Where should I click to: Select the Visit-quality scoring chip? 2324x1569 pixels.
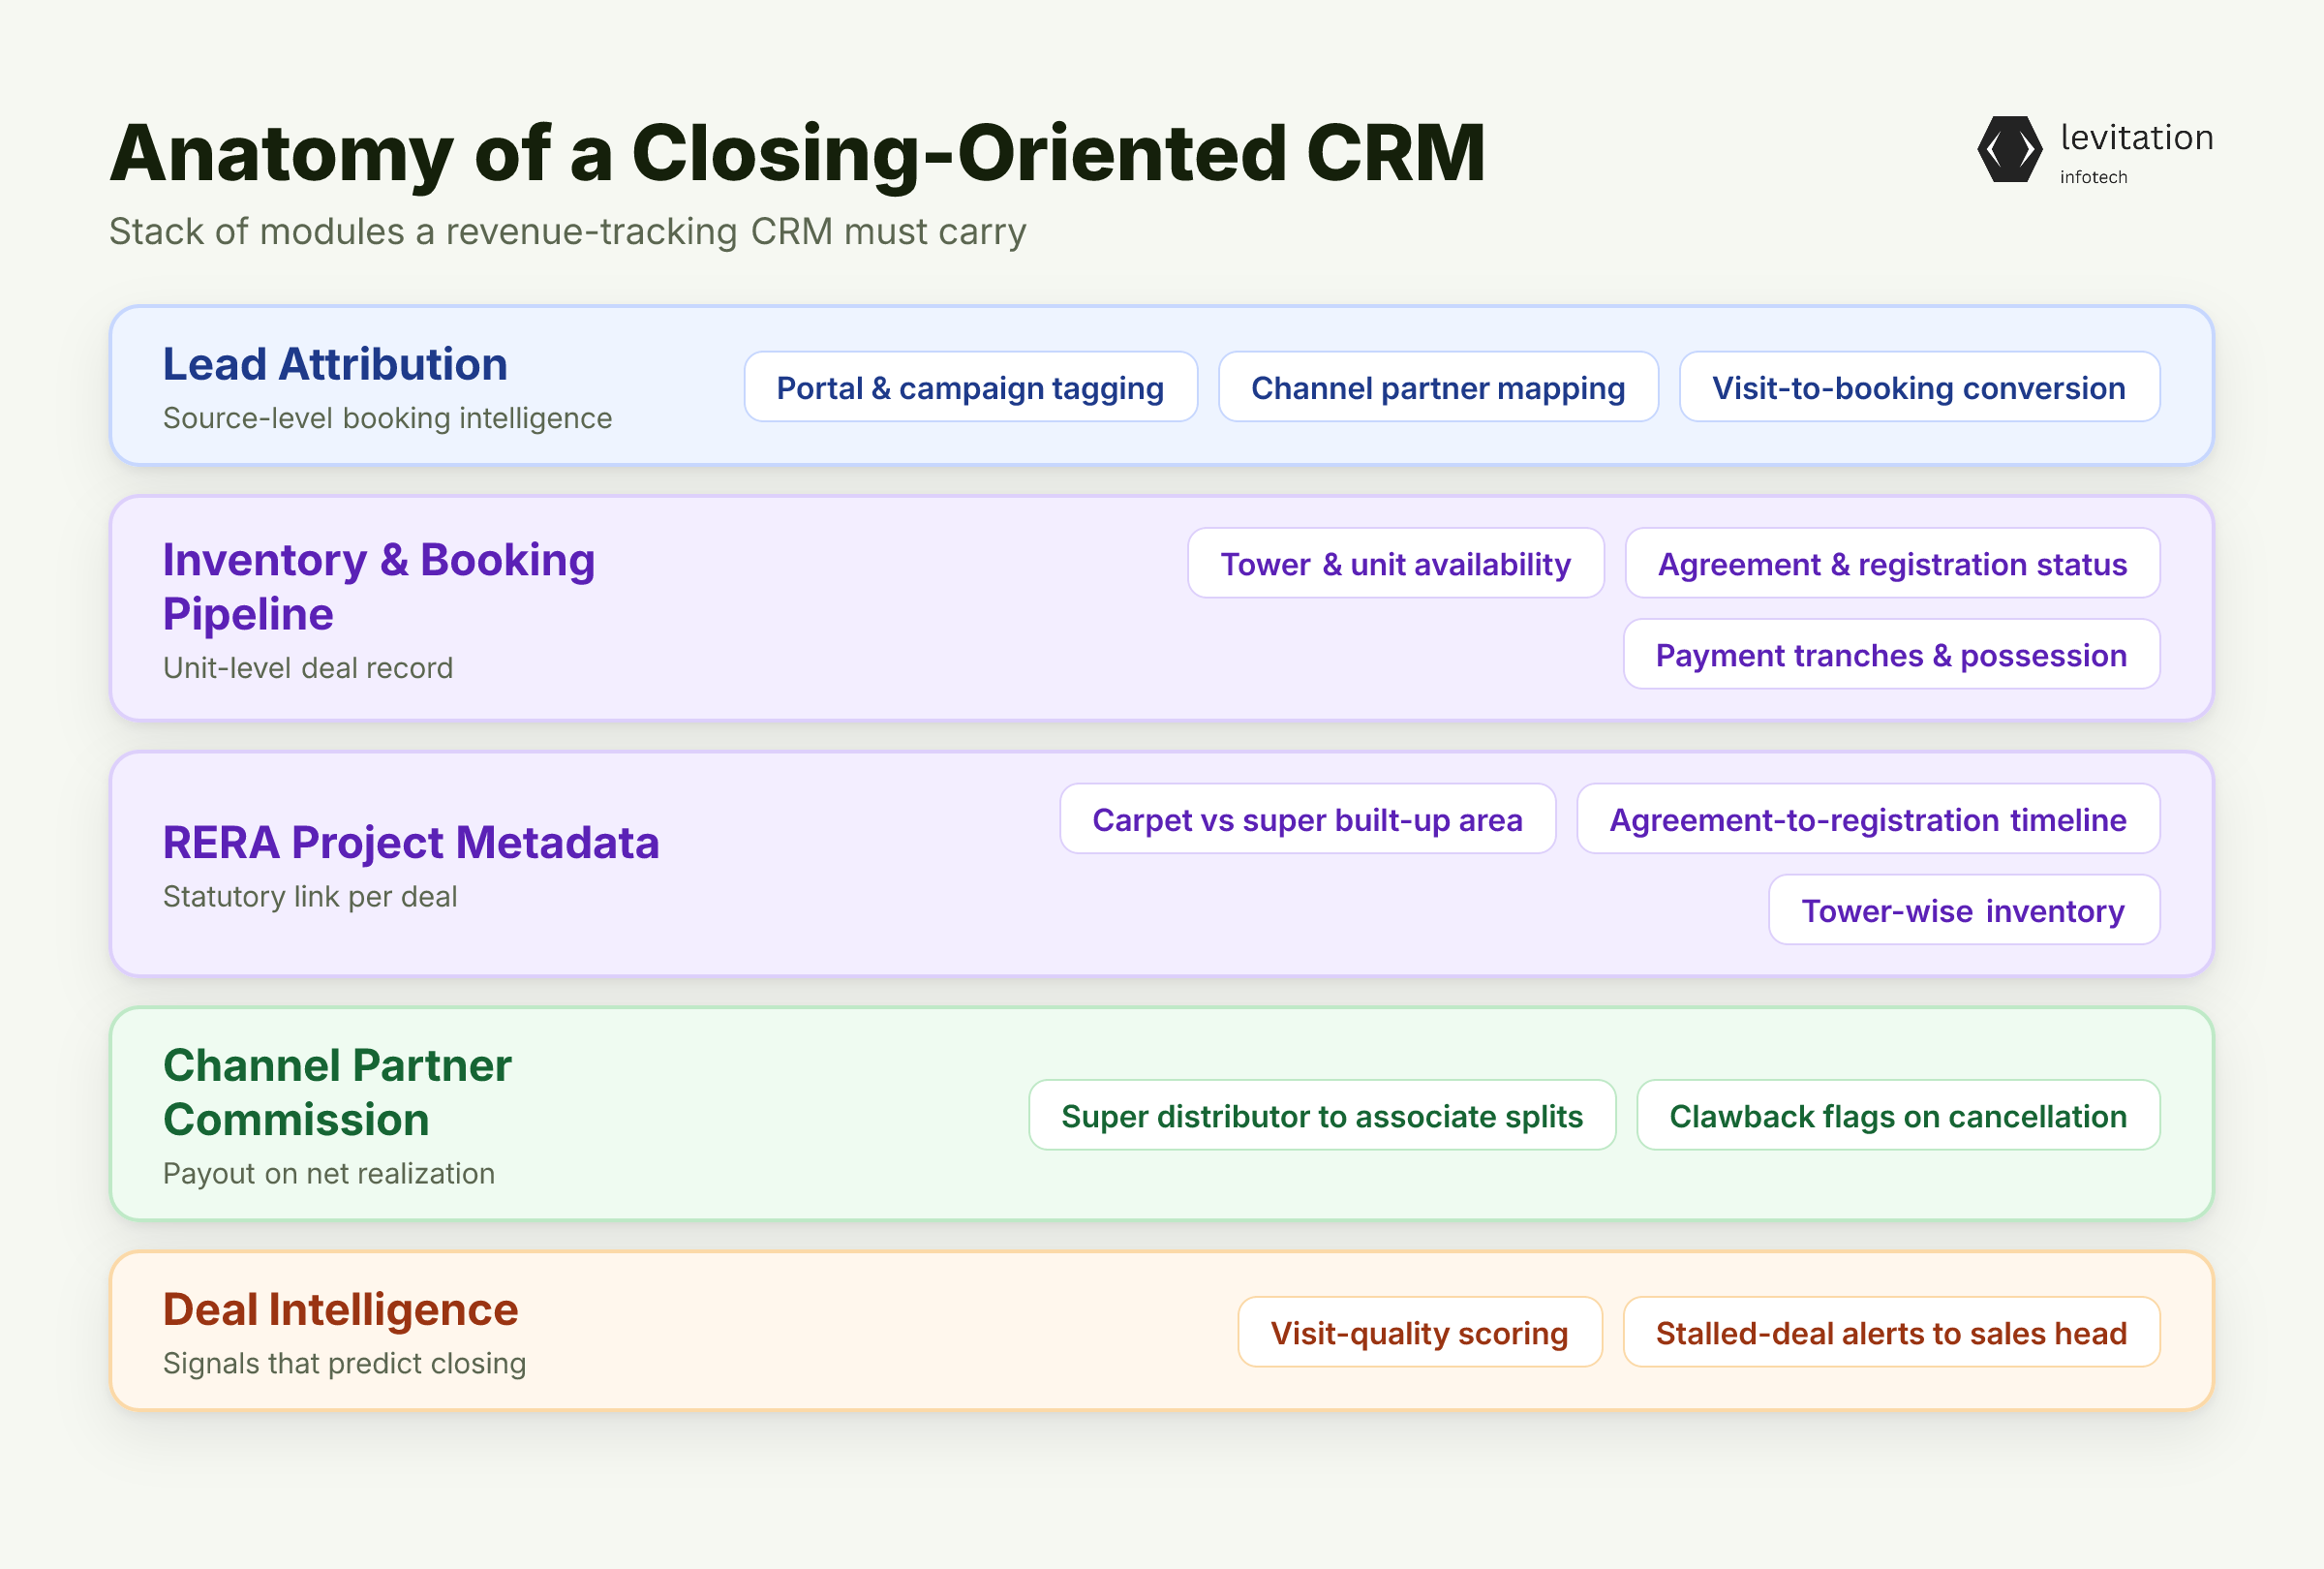pyautogui.click(x=1419, y=1332)
